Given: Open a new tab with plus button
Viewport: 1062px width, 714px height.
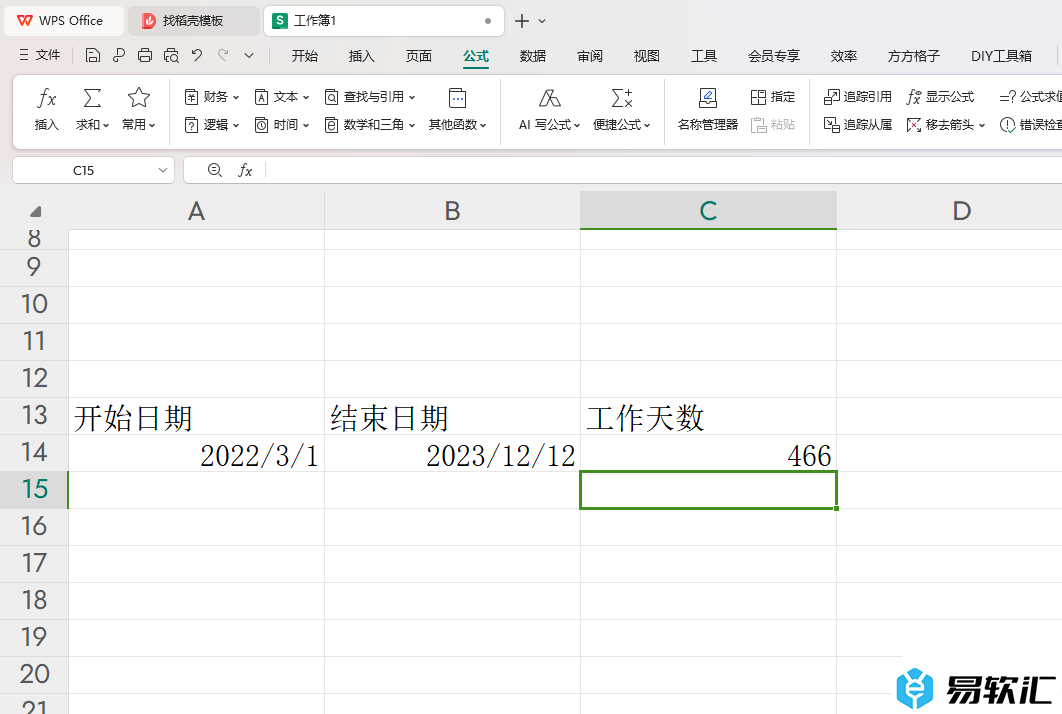Looking at the screenshot, I should (522, 21).
